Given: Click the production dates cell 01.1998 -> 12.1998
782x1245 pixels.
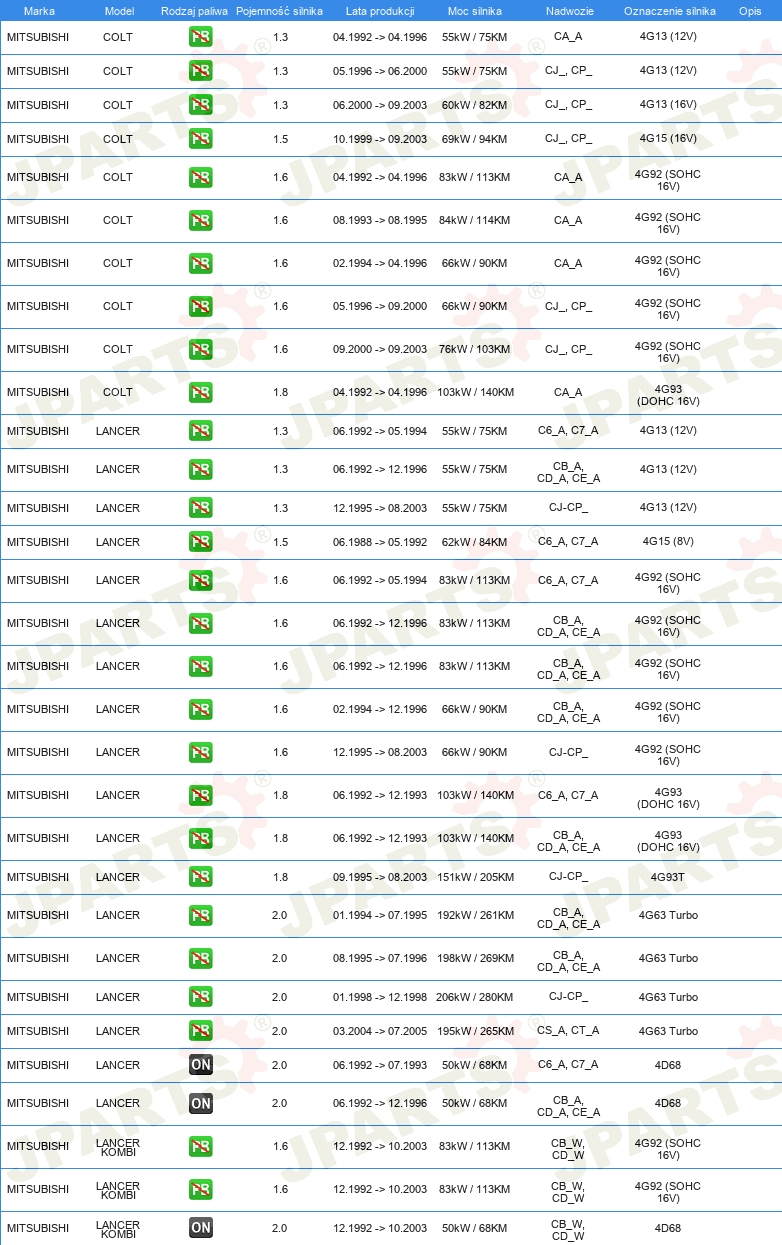Looking at the screenshot, I should click(x=380, y=997).
